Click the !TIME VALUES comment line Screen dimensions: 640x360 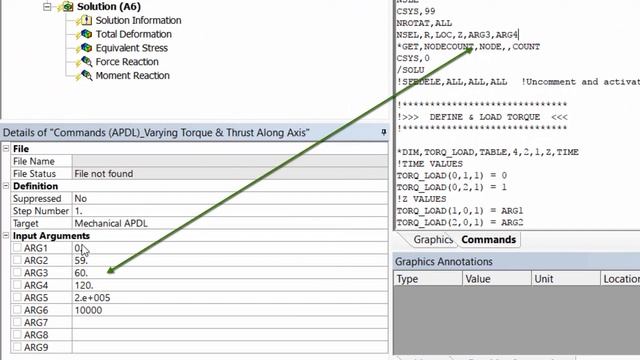(430, 164)
